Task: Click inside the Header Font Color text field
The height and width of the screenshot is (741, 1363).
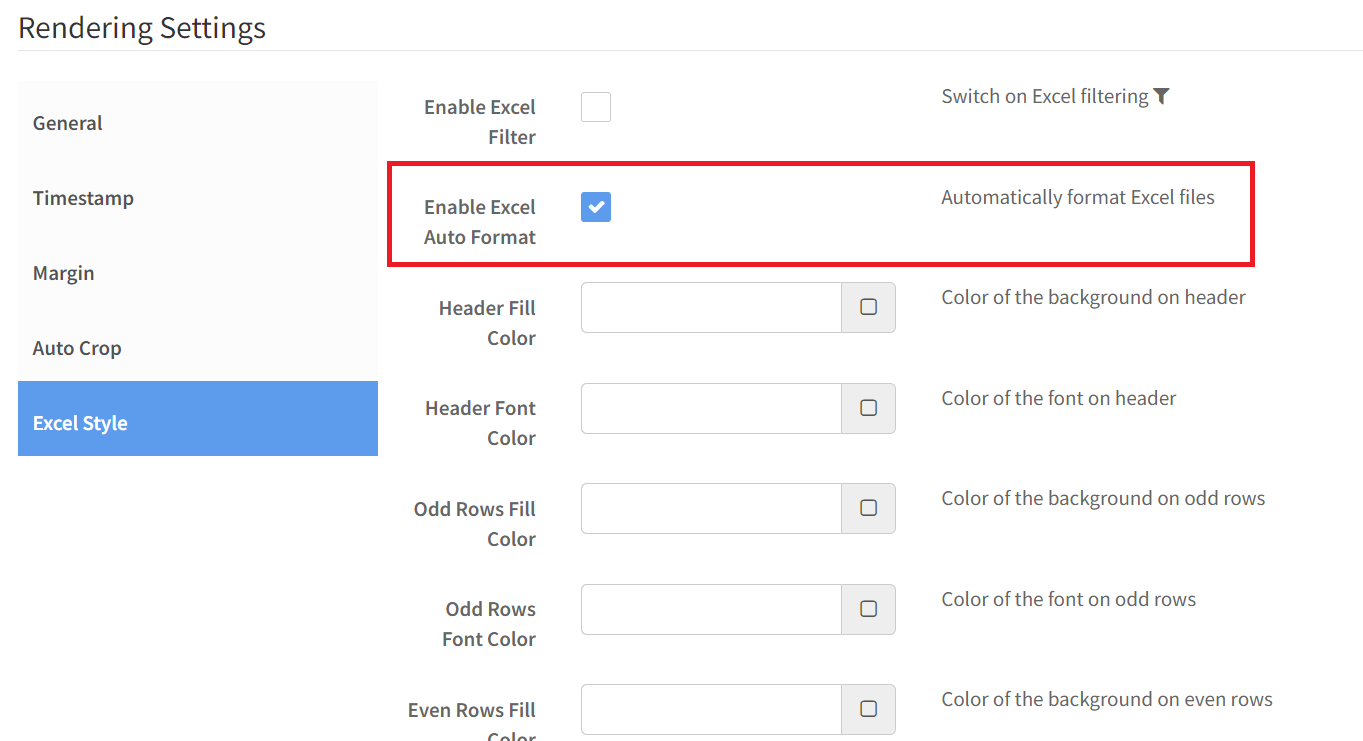Action: [x=711, y=408]
